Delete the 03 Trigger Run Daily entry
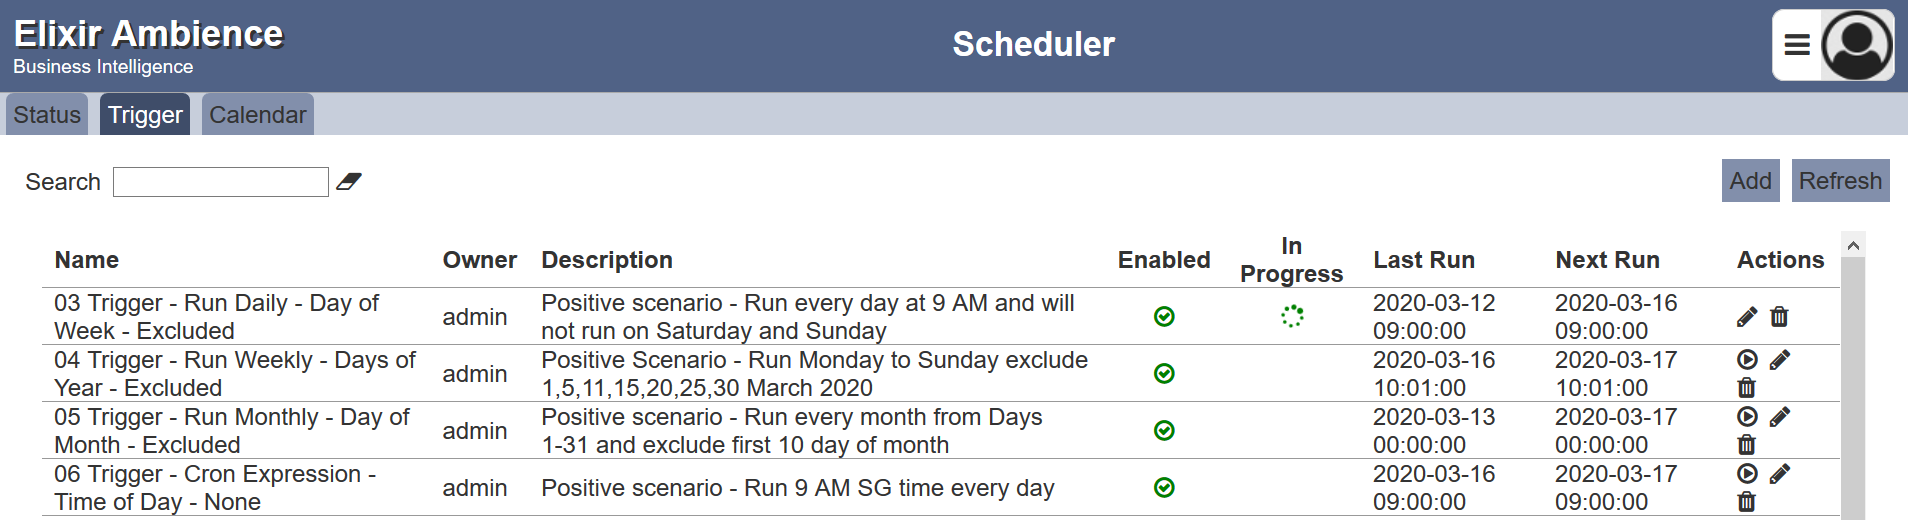The height and width of the screenshot is (520, 1908). pos(1779,317)
